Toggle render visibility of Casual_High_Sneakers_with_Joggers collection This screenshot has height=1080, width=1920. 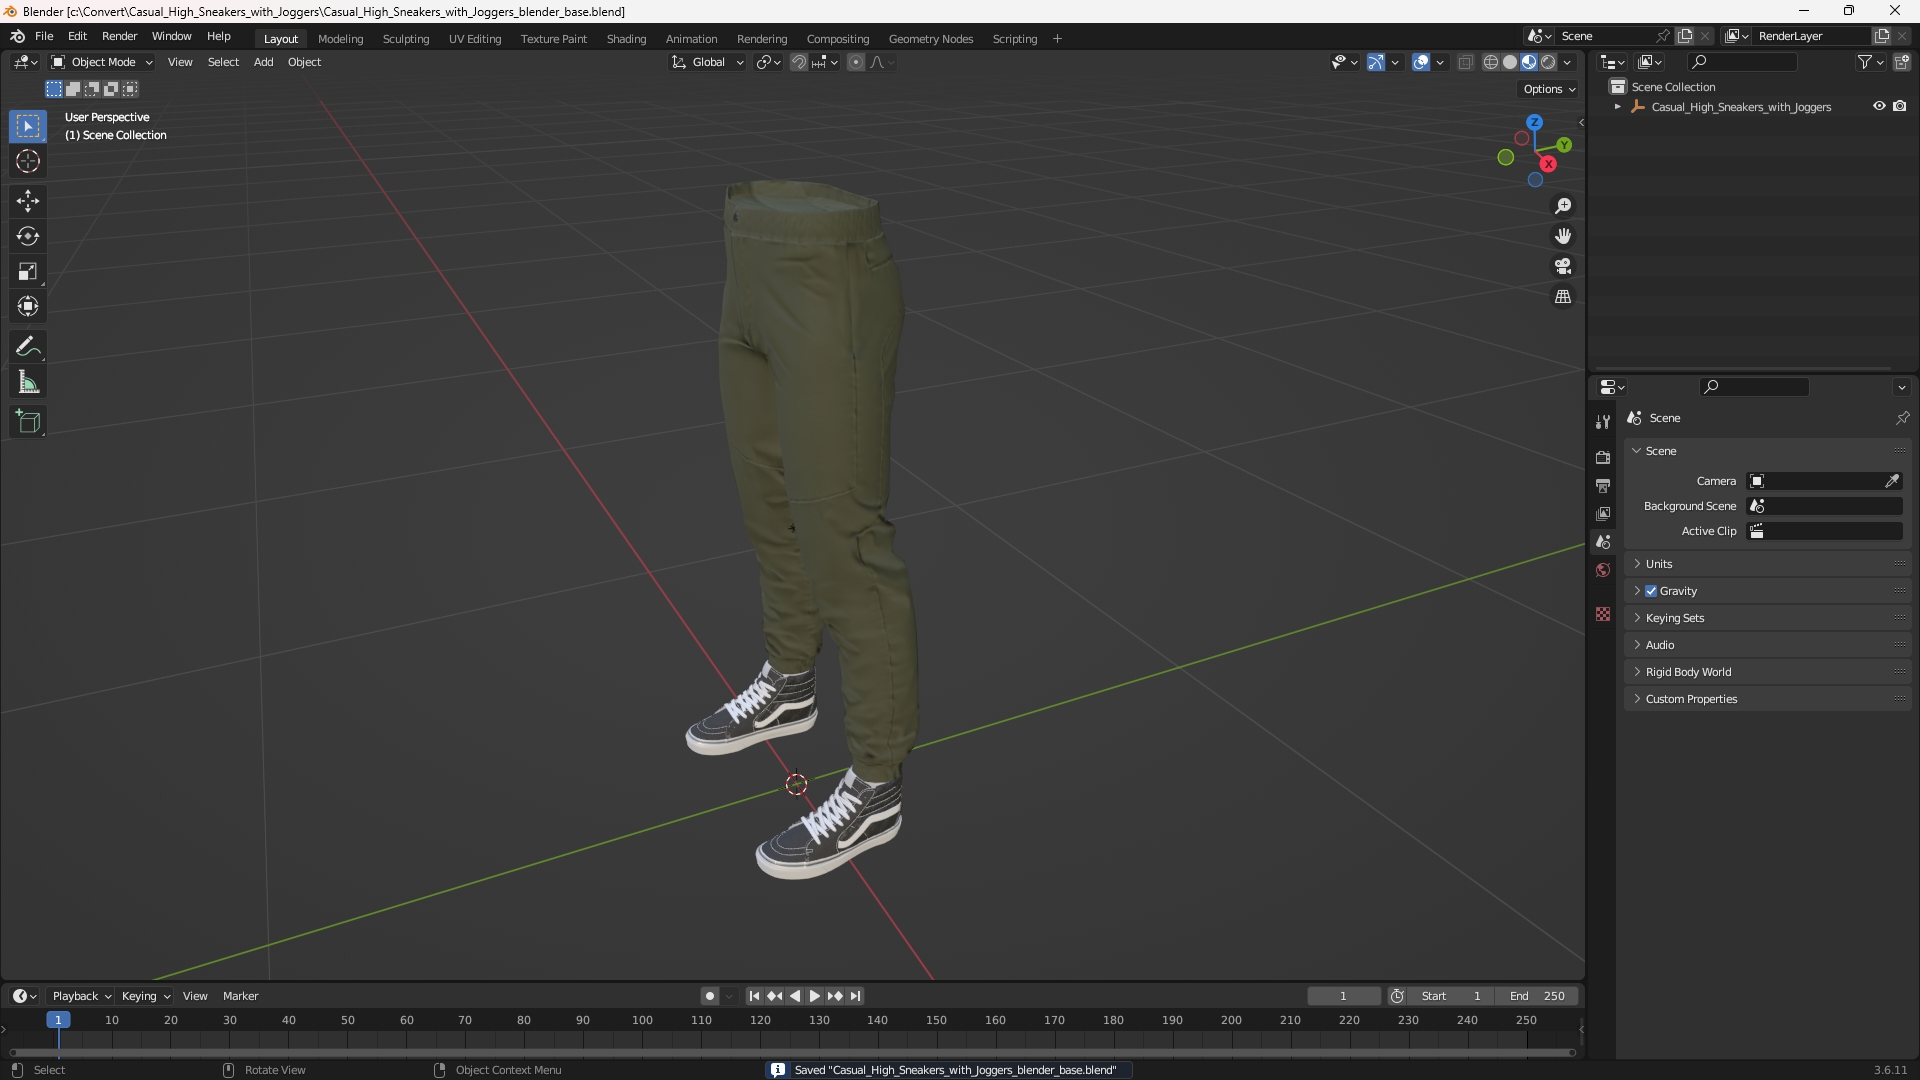(x=1900, y=106)
